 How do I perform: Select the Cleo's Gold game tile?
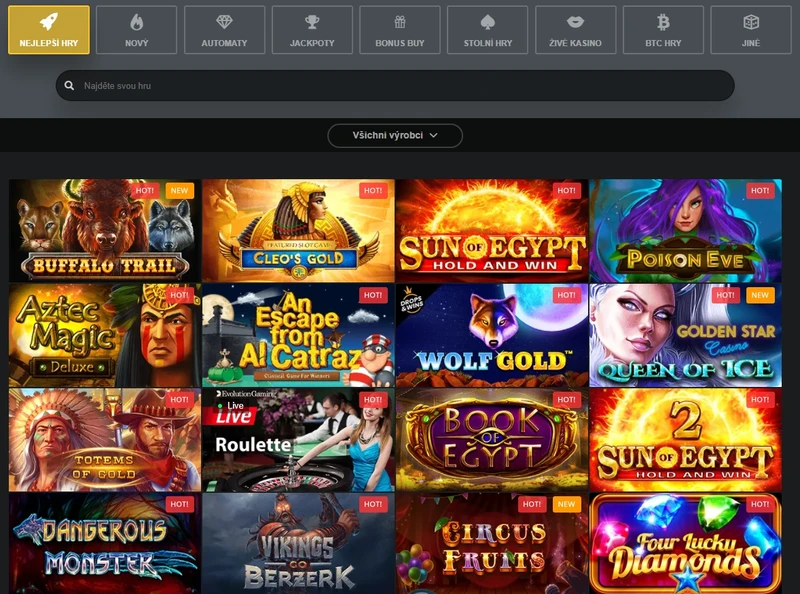(x=298, y=232)
